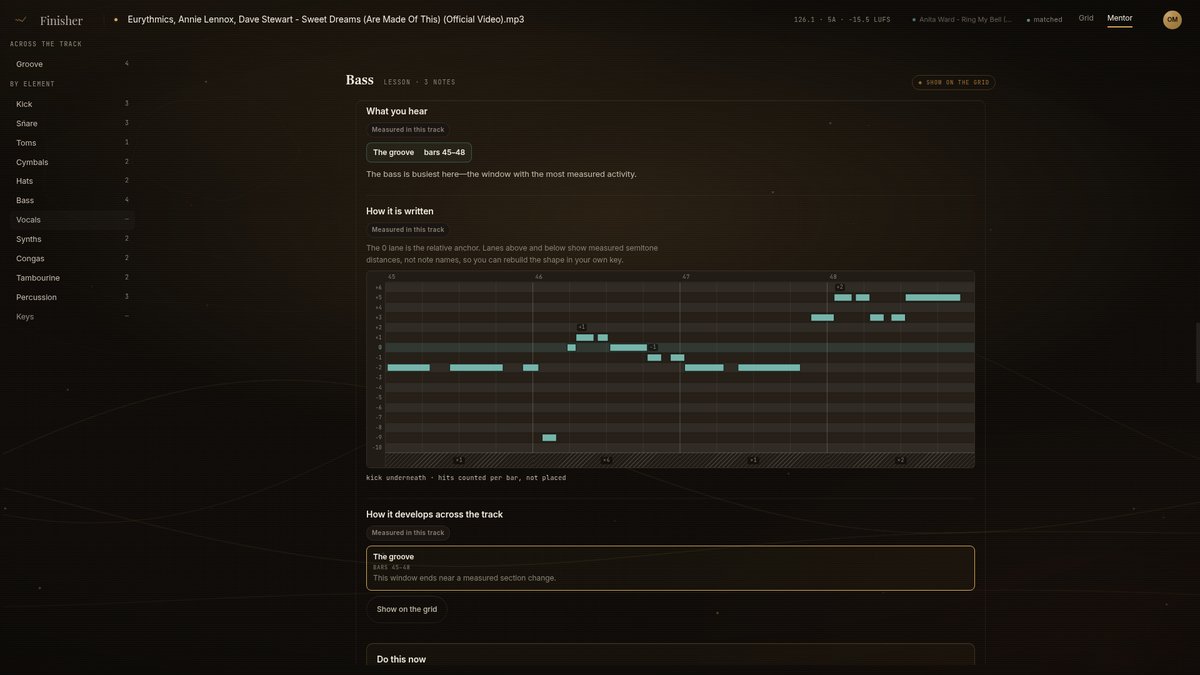Click Measured in this track under How it develops

tap(408, 532)
